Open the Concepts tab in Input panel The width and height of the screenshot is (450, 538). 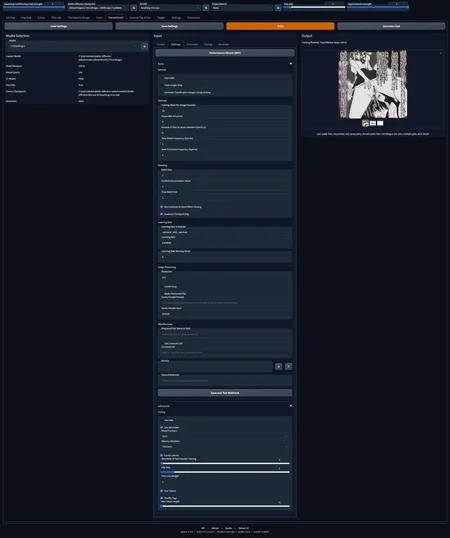192,44
